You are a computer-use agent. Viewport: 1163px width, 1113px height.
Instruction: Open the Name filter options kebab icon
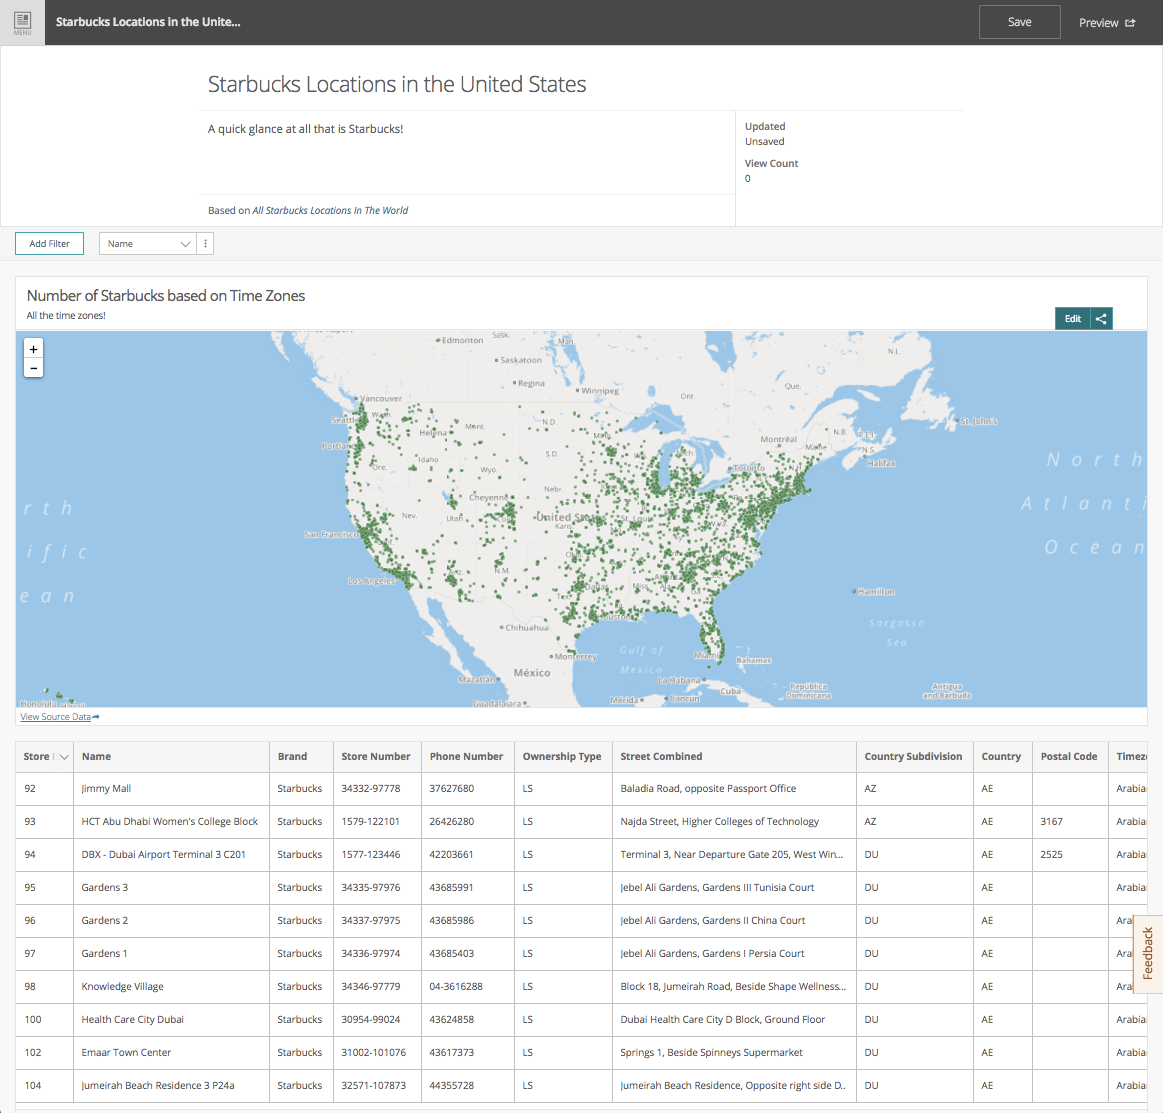tap(205, 243)
